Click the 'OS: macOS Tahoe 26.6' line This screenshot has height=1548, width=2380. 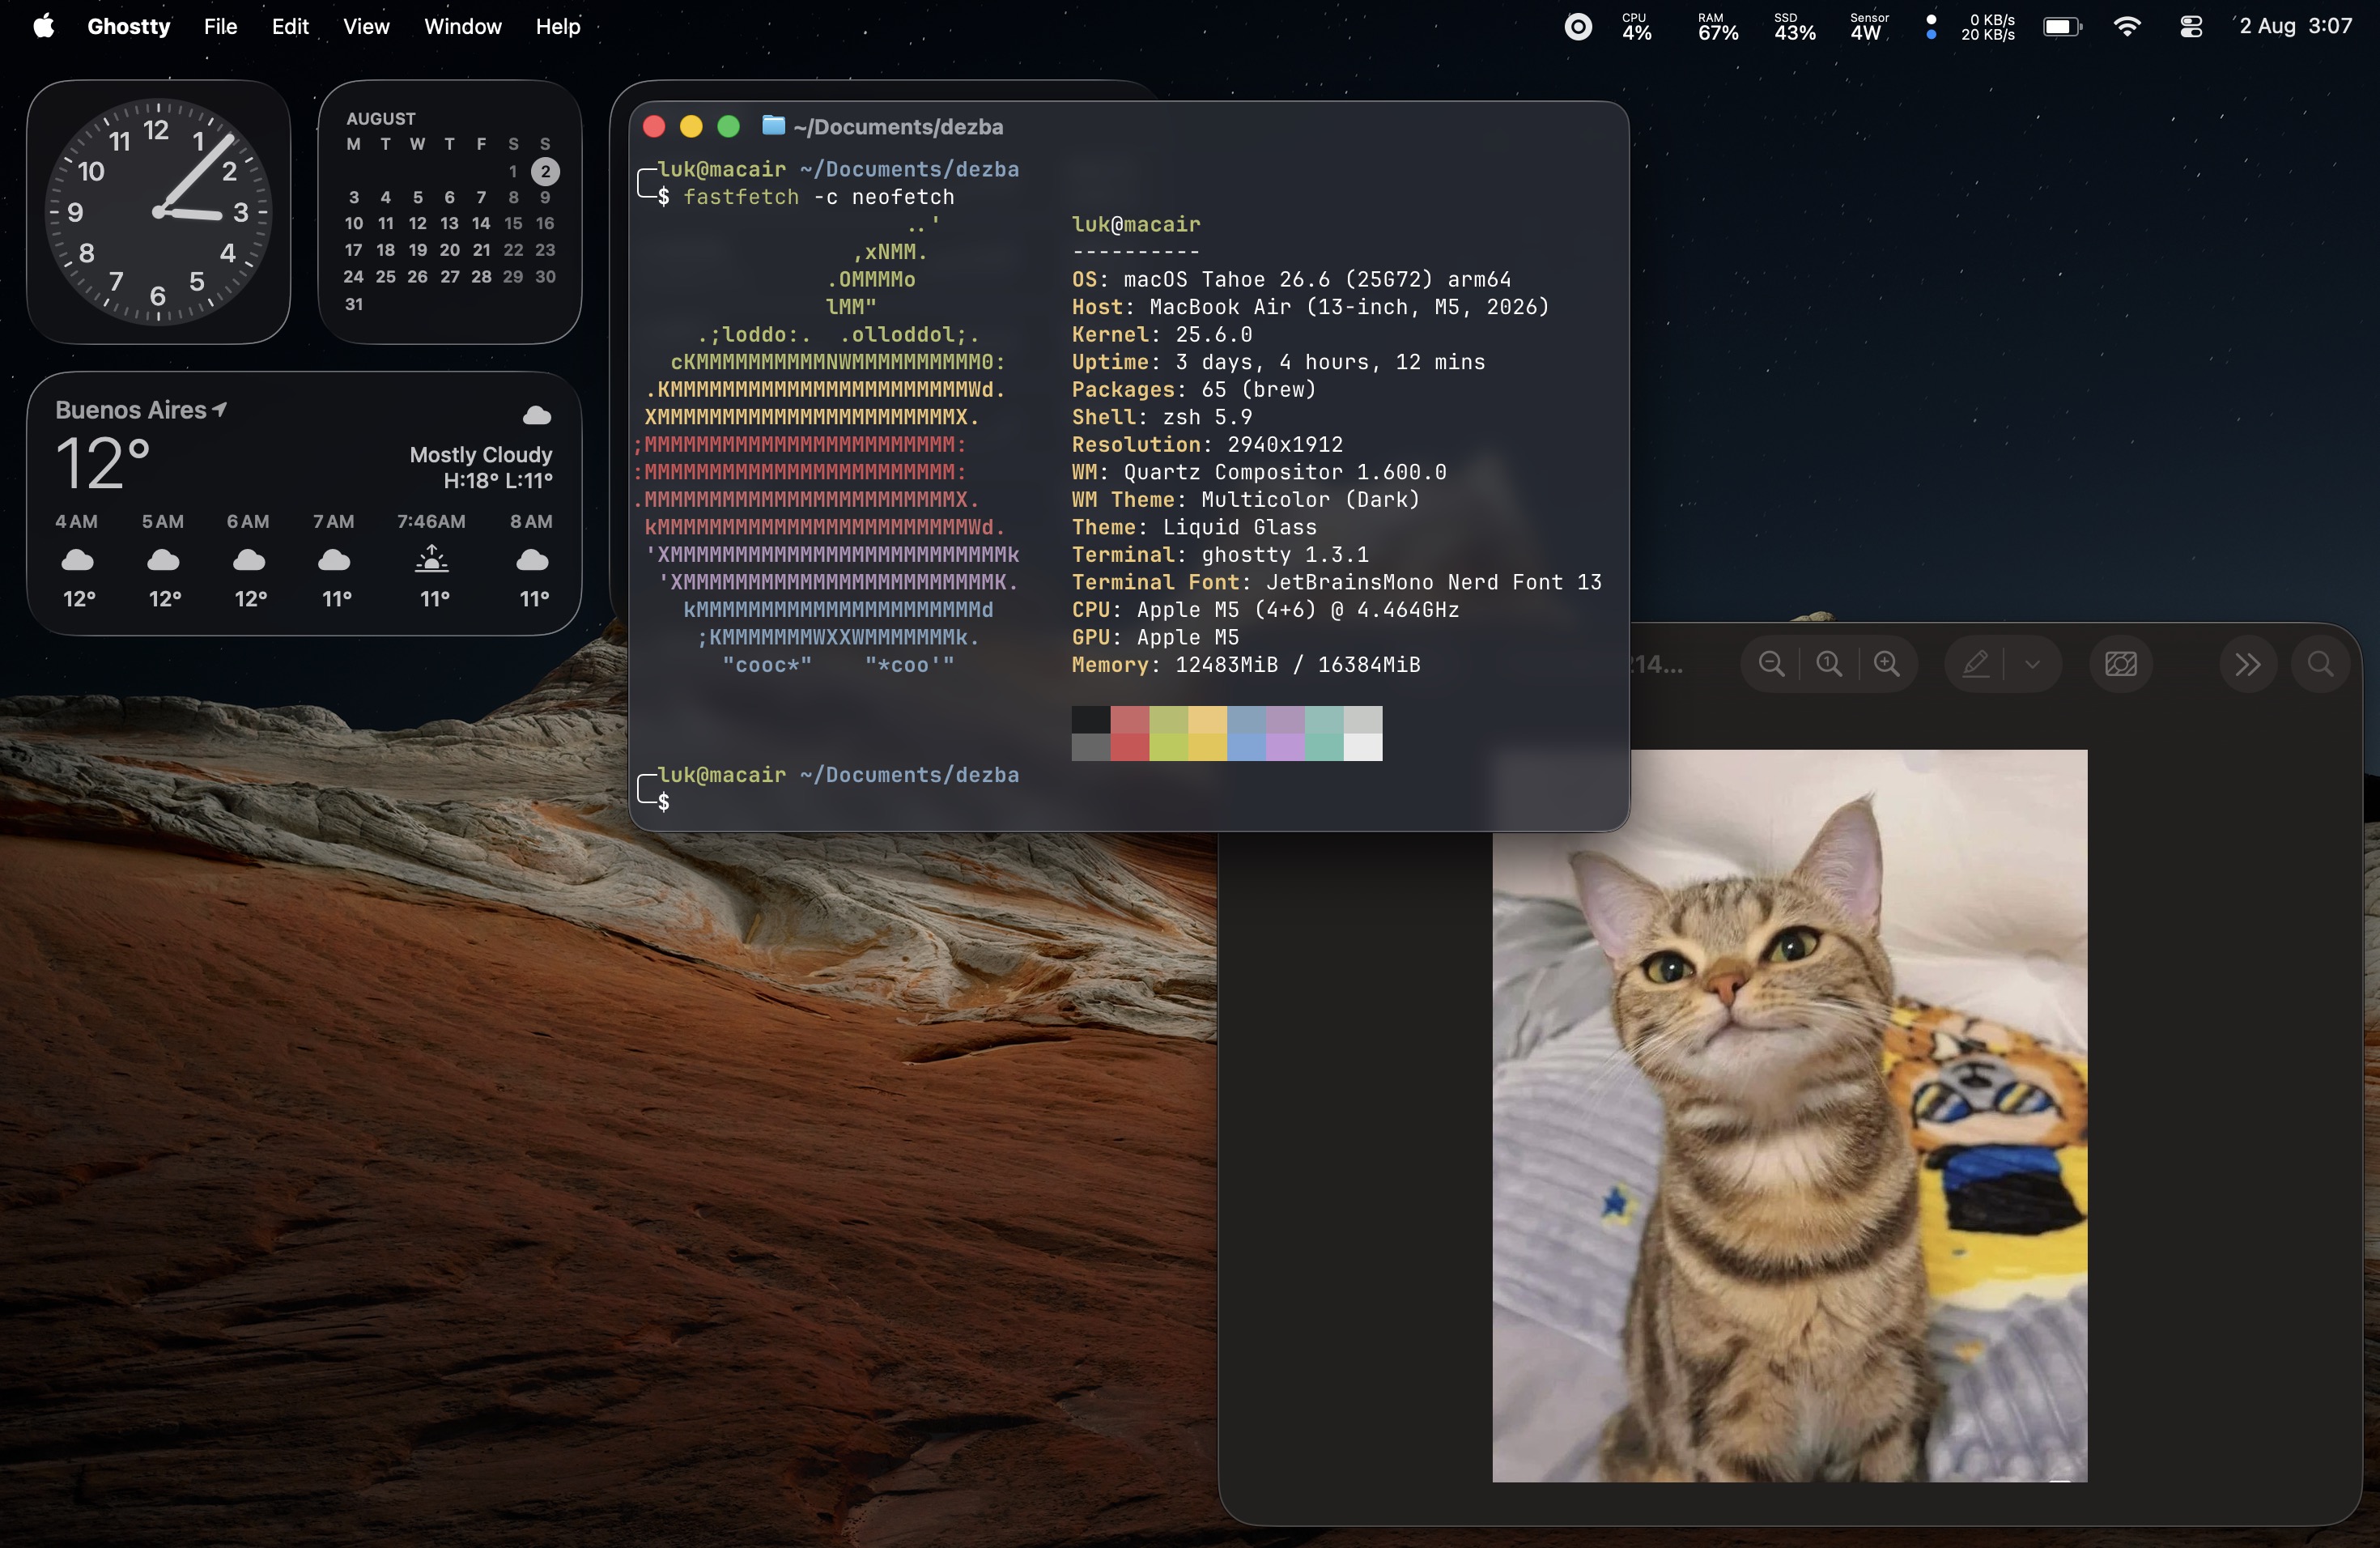(x=1291, y=279)
